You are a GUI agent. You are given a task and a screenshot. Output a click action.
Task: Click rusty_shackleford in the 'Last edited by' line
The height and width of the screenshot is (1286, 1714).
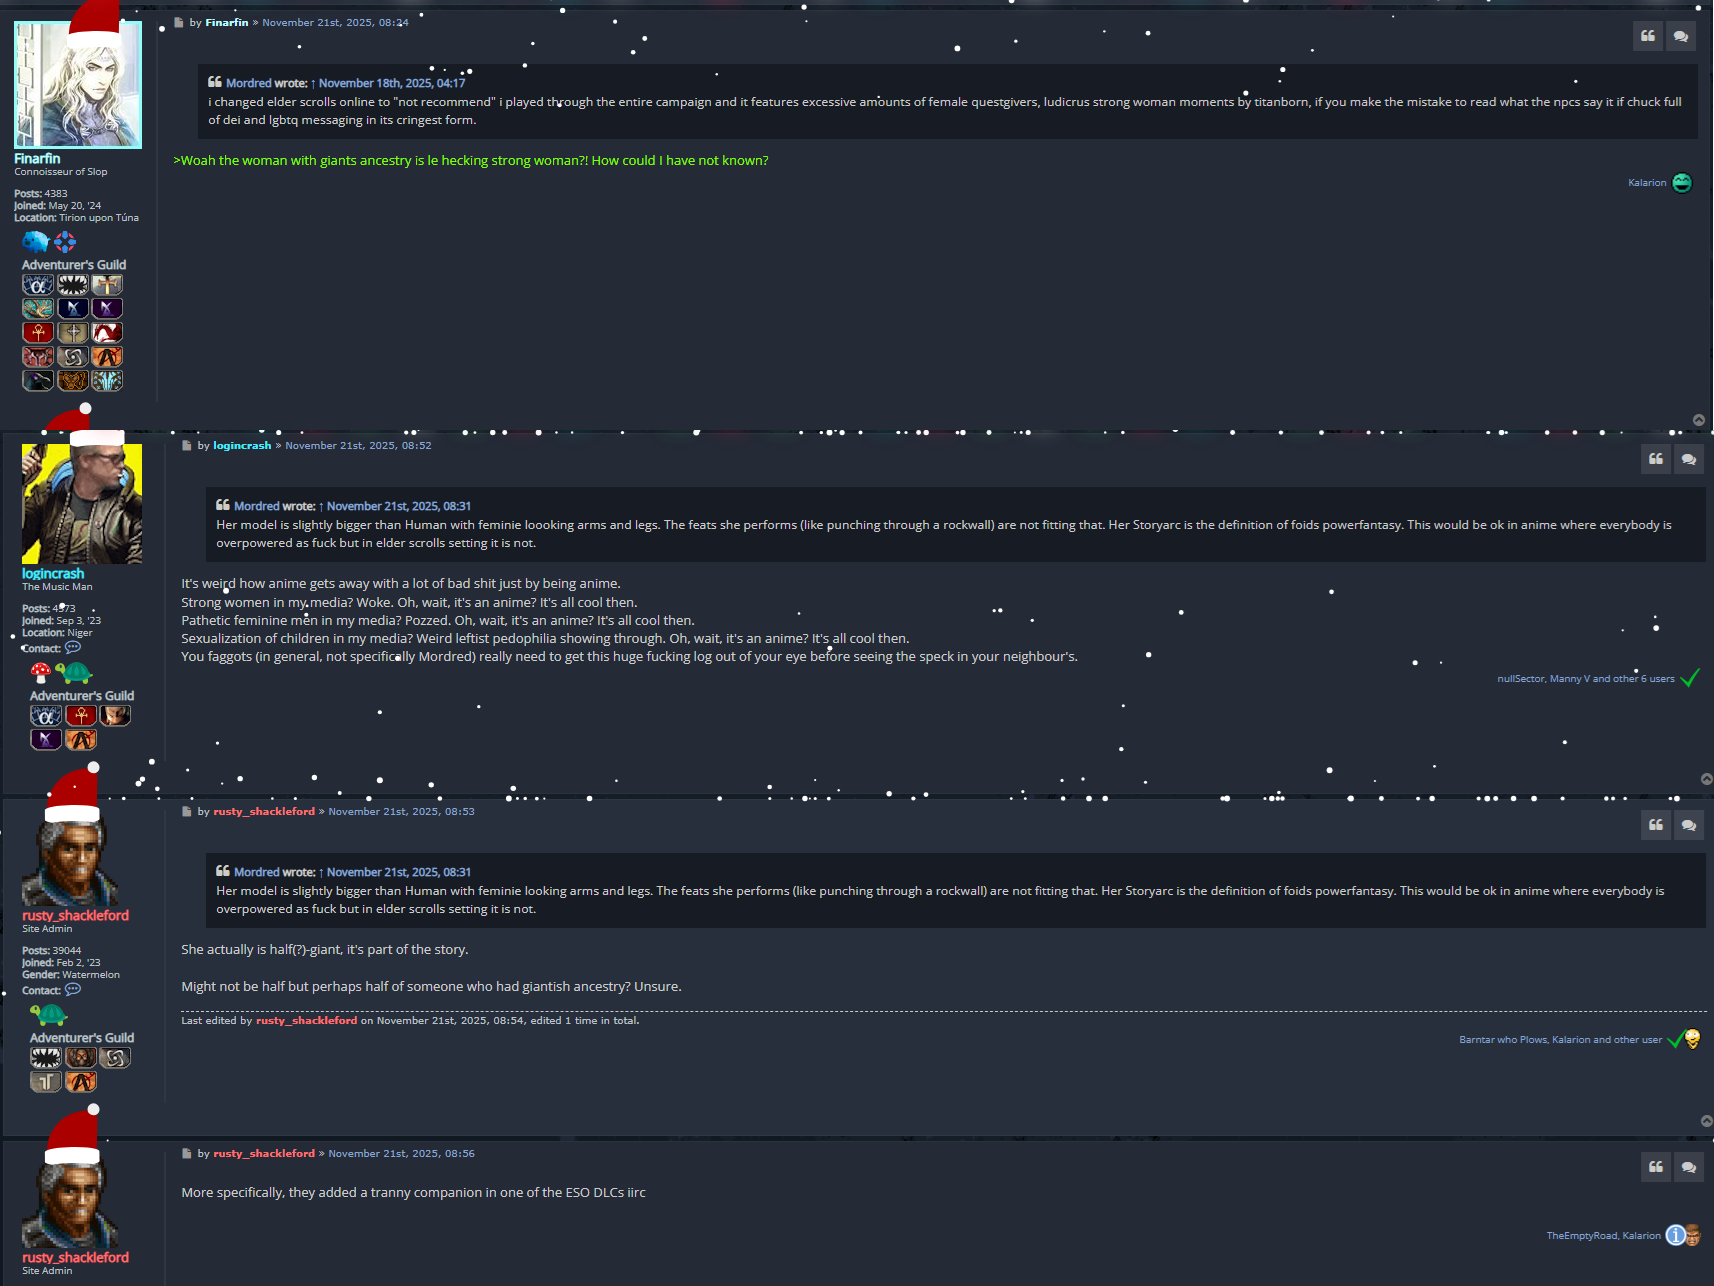coord(306,1021)
